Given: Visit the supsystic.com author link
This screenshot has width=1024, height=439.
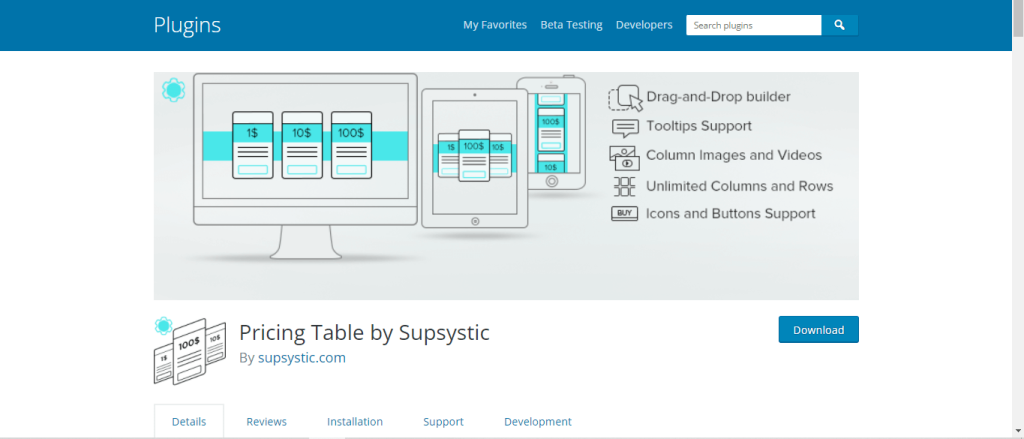Looking at the screenshot, I should (302, 358).
